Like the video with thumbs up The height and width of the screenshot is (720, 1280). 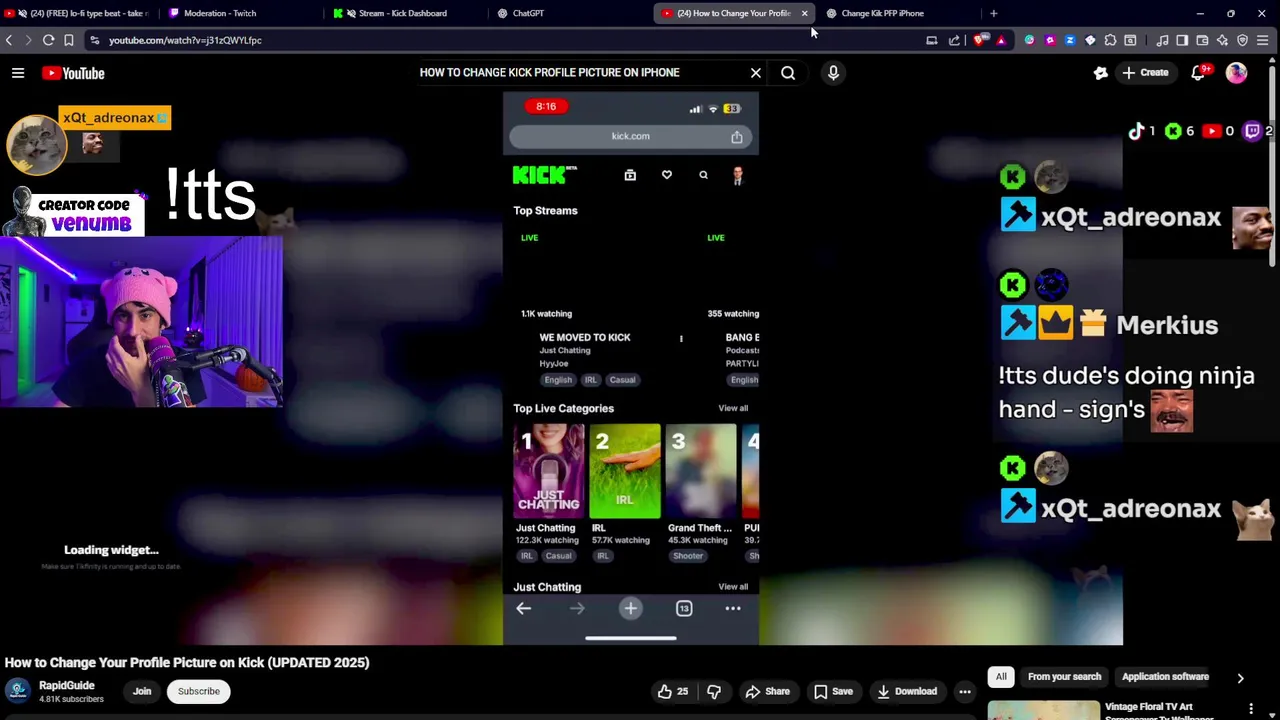point(673,691)
